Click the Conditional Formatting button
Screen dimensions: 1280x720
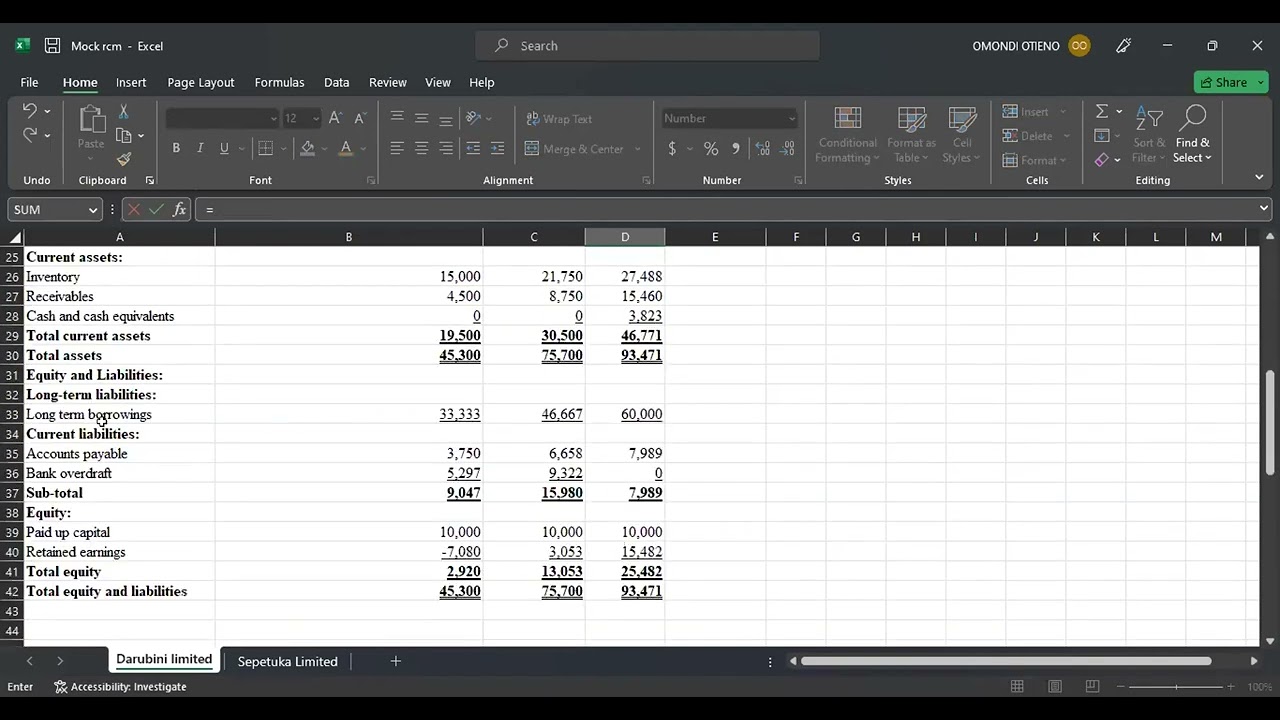pyautogui.click(x=847, y=135)
